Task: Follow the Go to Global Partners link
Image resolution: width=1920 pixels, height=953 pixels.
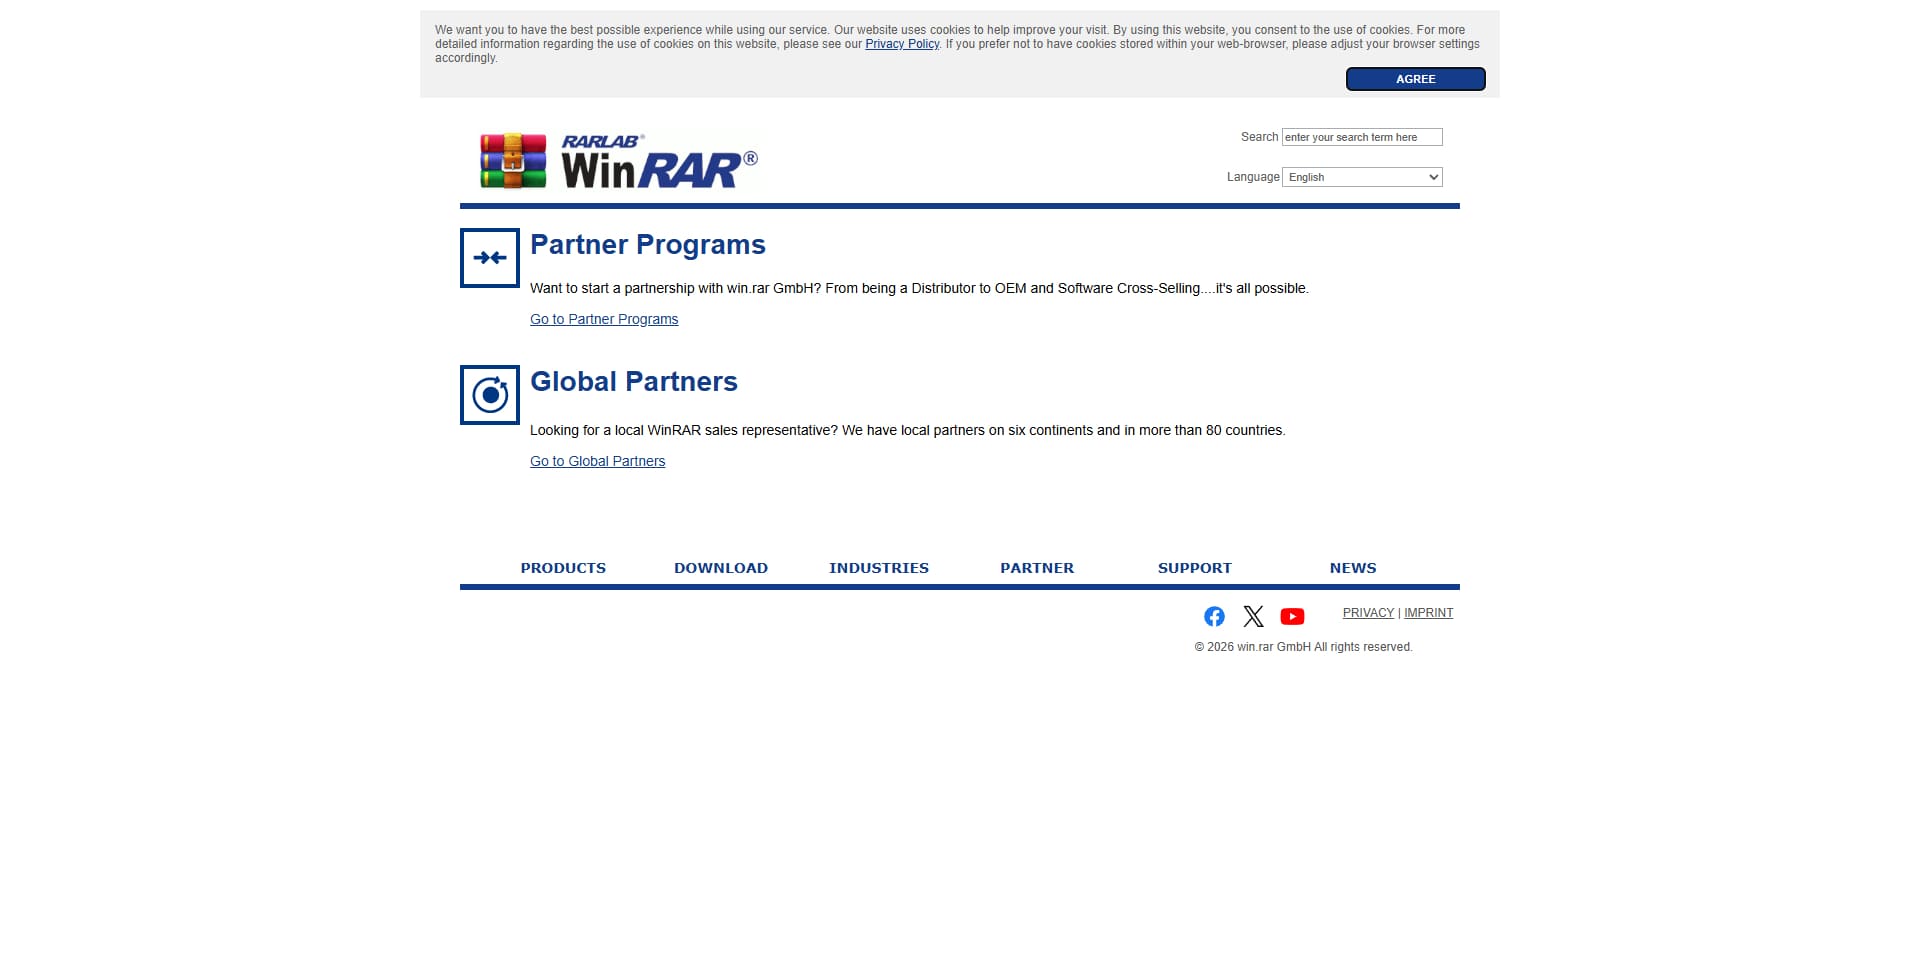Action: point(597,461)
